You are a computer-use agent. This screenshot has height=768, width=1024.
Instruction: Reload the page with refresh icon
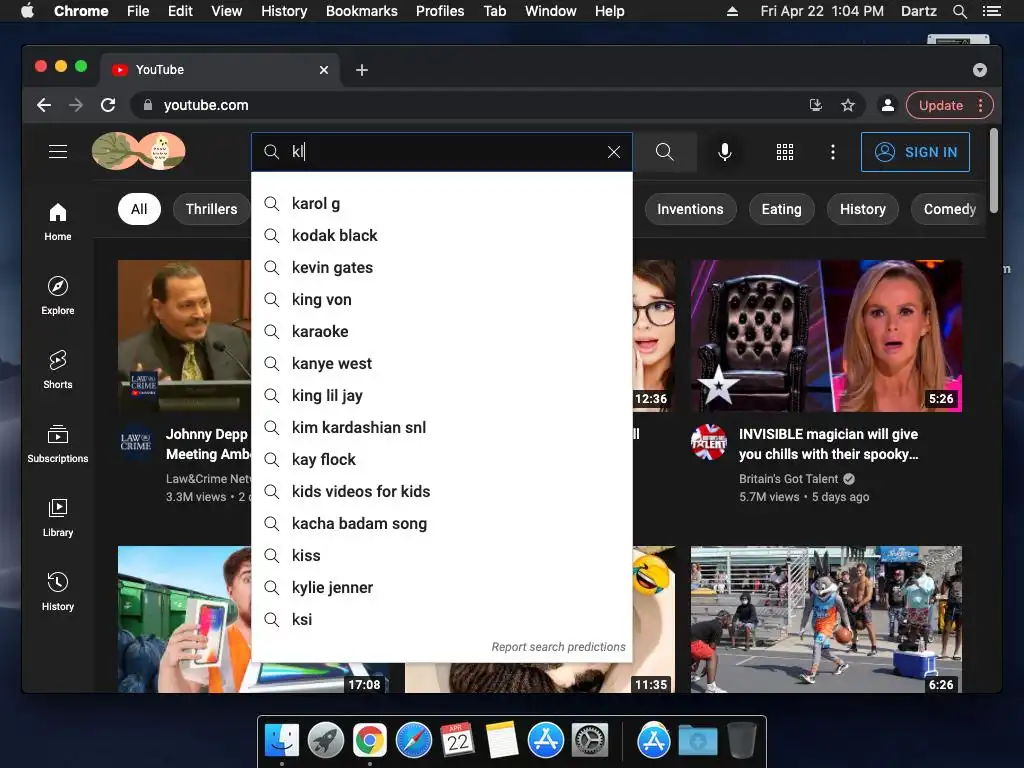tap(108, 105)
